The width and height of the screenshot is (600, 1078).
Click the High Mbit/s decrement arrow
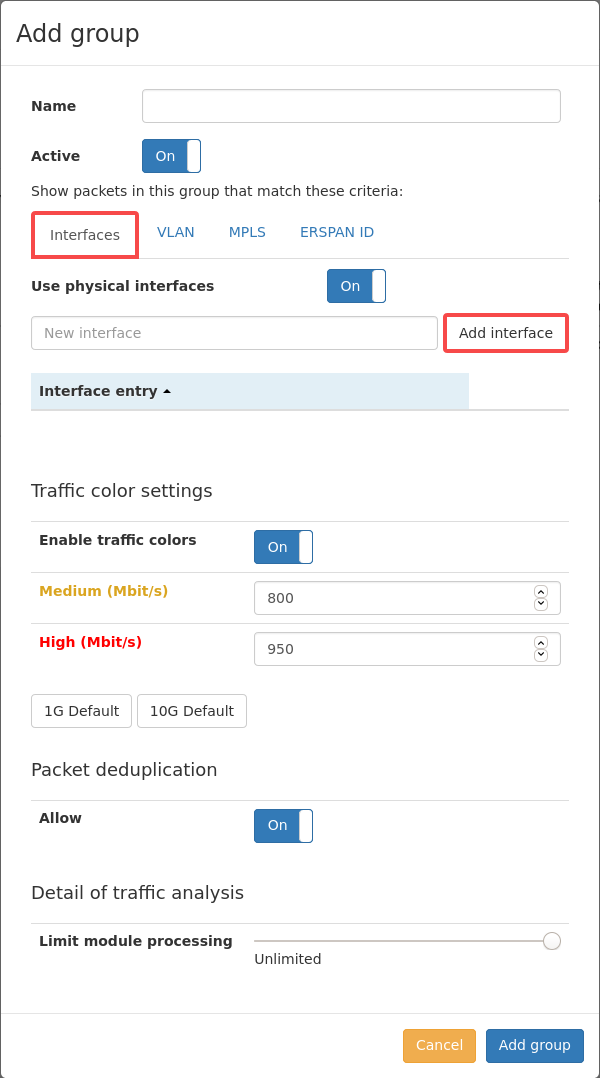[541, 655]
